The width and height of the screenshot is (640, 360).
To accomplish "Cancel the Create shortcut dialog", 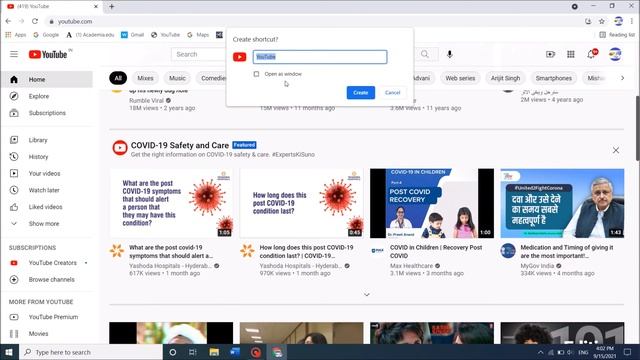I will tap(392, 93).
